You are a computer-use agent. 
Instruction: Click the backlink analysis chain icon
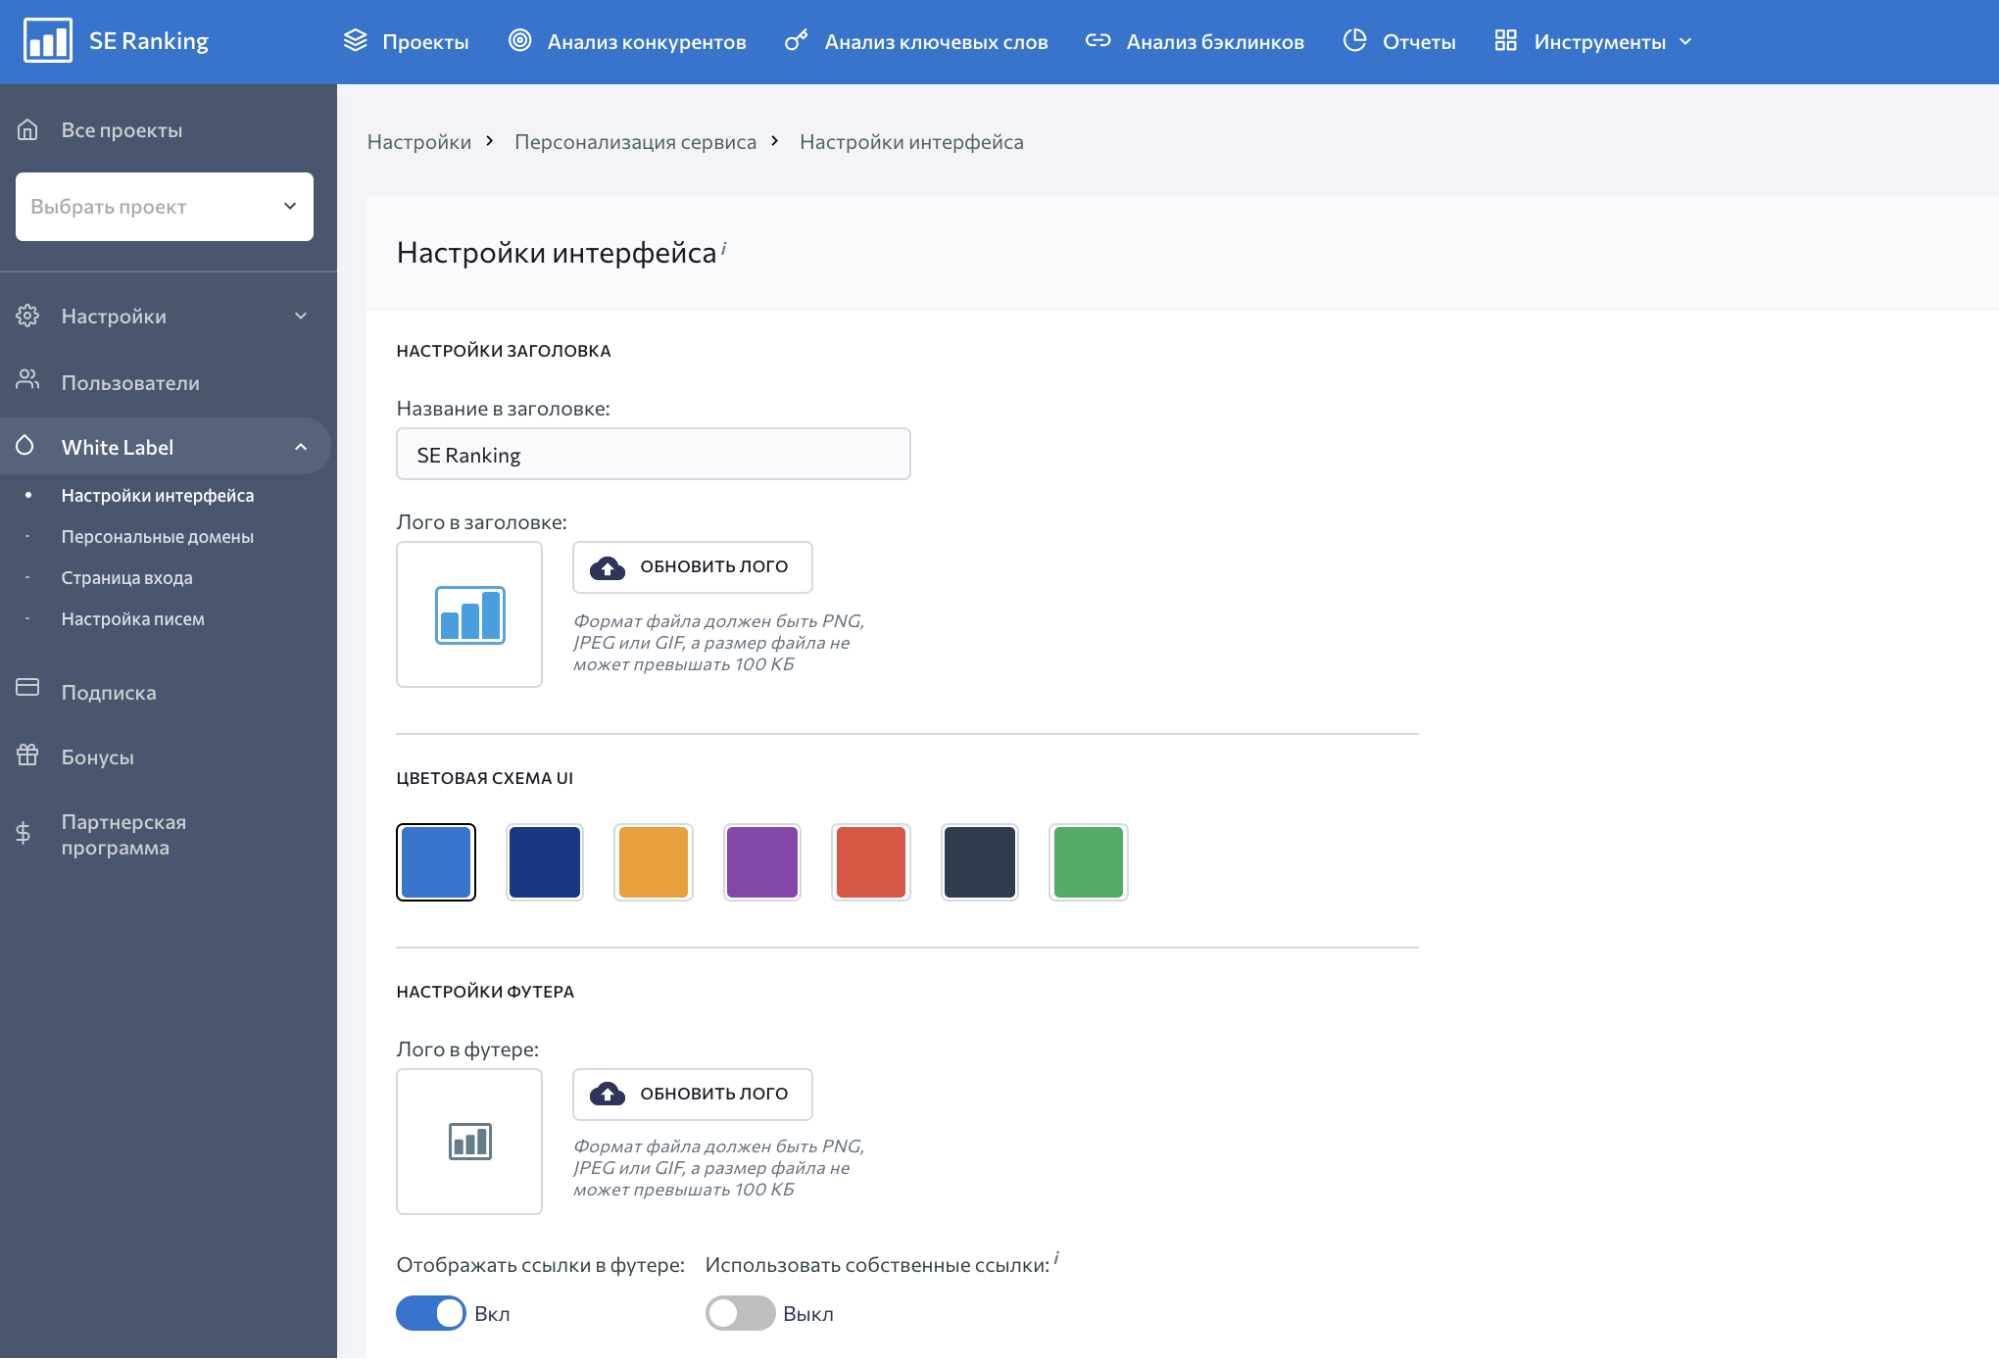(1098, 41)
